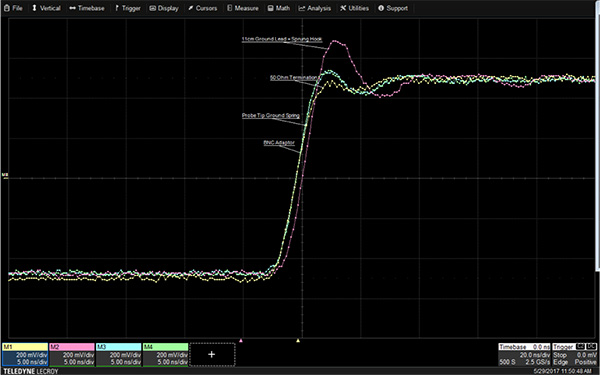Select the M4 memory trace descriptor

(x=165, y=355)
